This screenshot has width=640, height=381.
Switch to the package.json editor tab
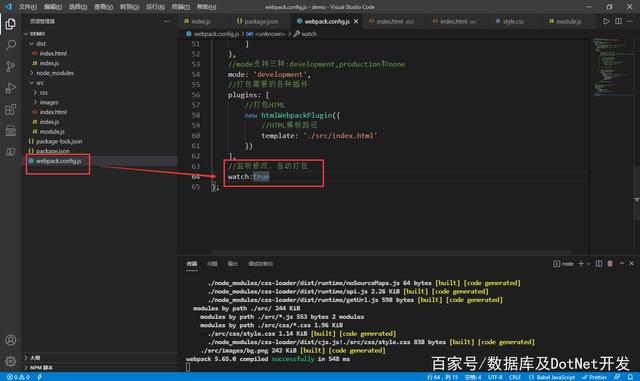click(x=258, y=21)
